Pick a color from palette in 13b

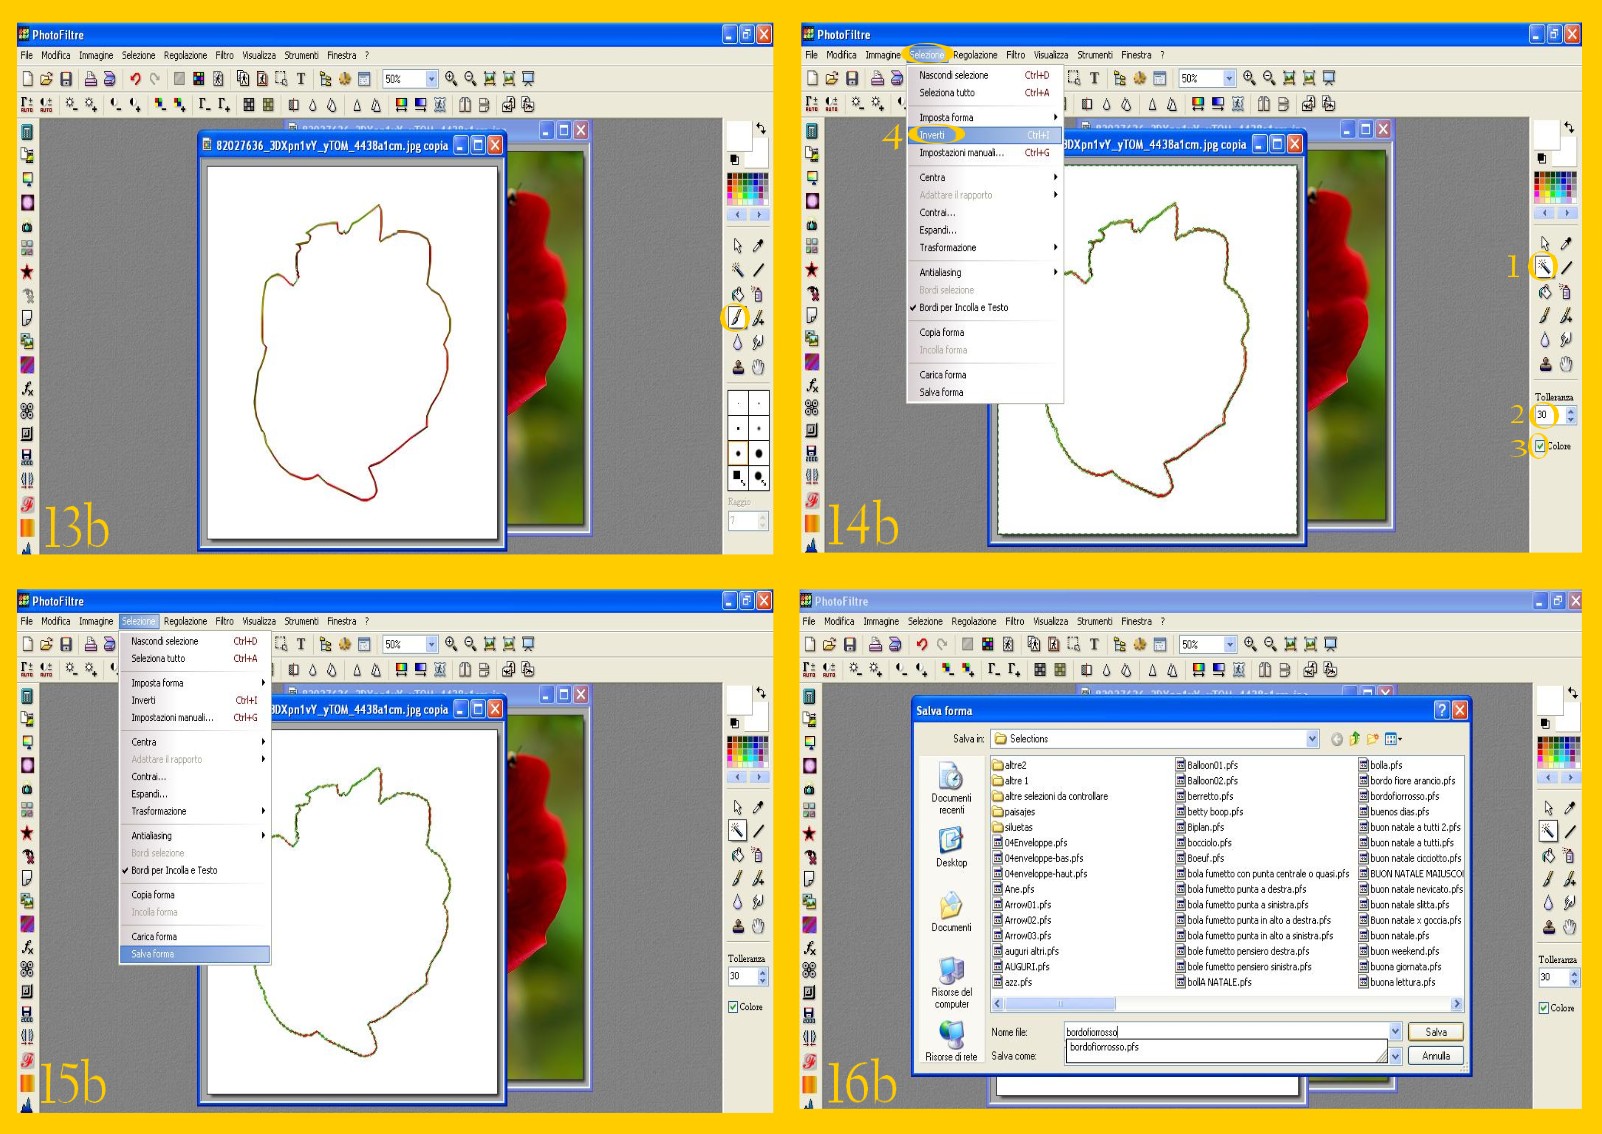tap(747, 188)
